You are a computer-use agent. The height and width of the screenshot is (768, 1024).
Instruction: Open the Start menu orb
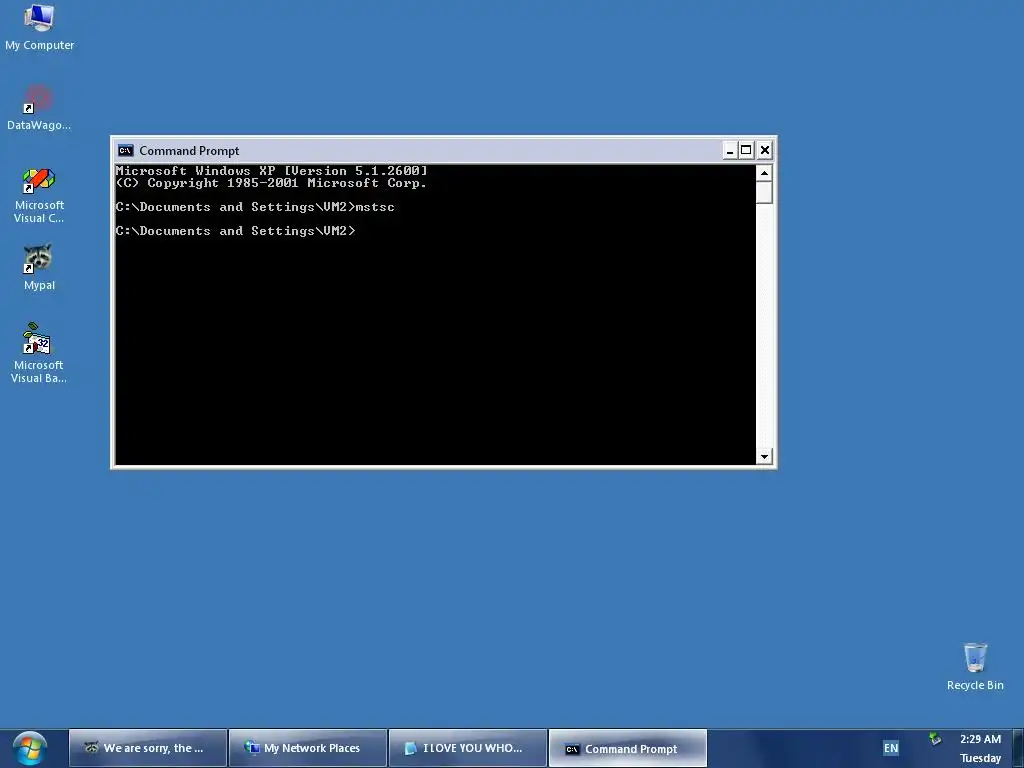click(x=29, y=749)
